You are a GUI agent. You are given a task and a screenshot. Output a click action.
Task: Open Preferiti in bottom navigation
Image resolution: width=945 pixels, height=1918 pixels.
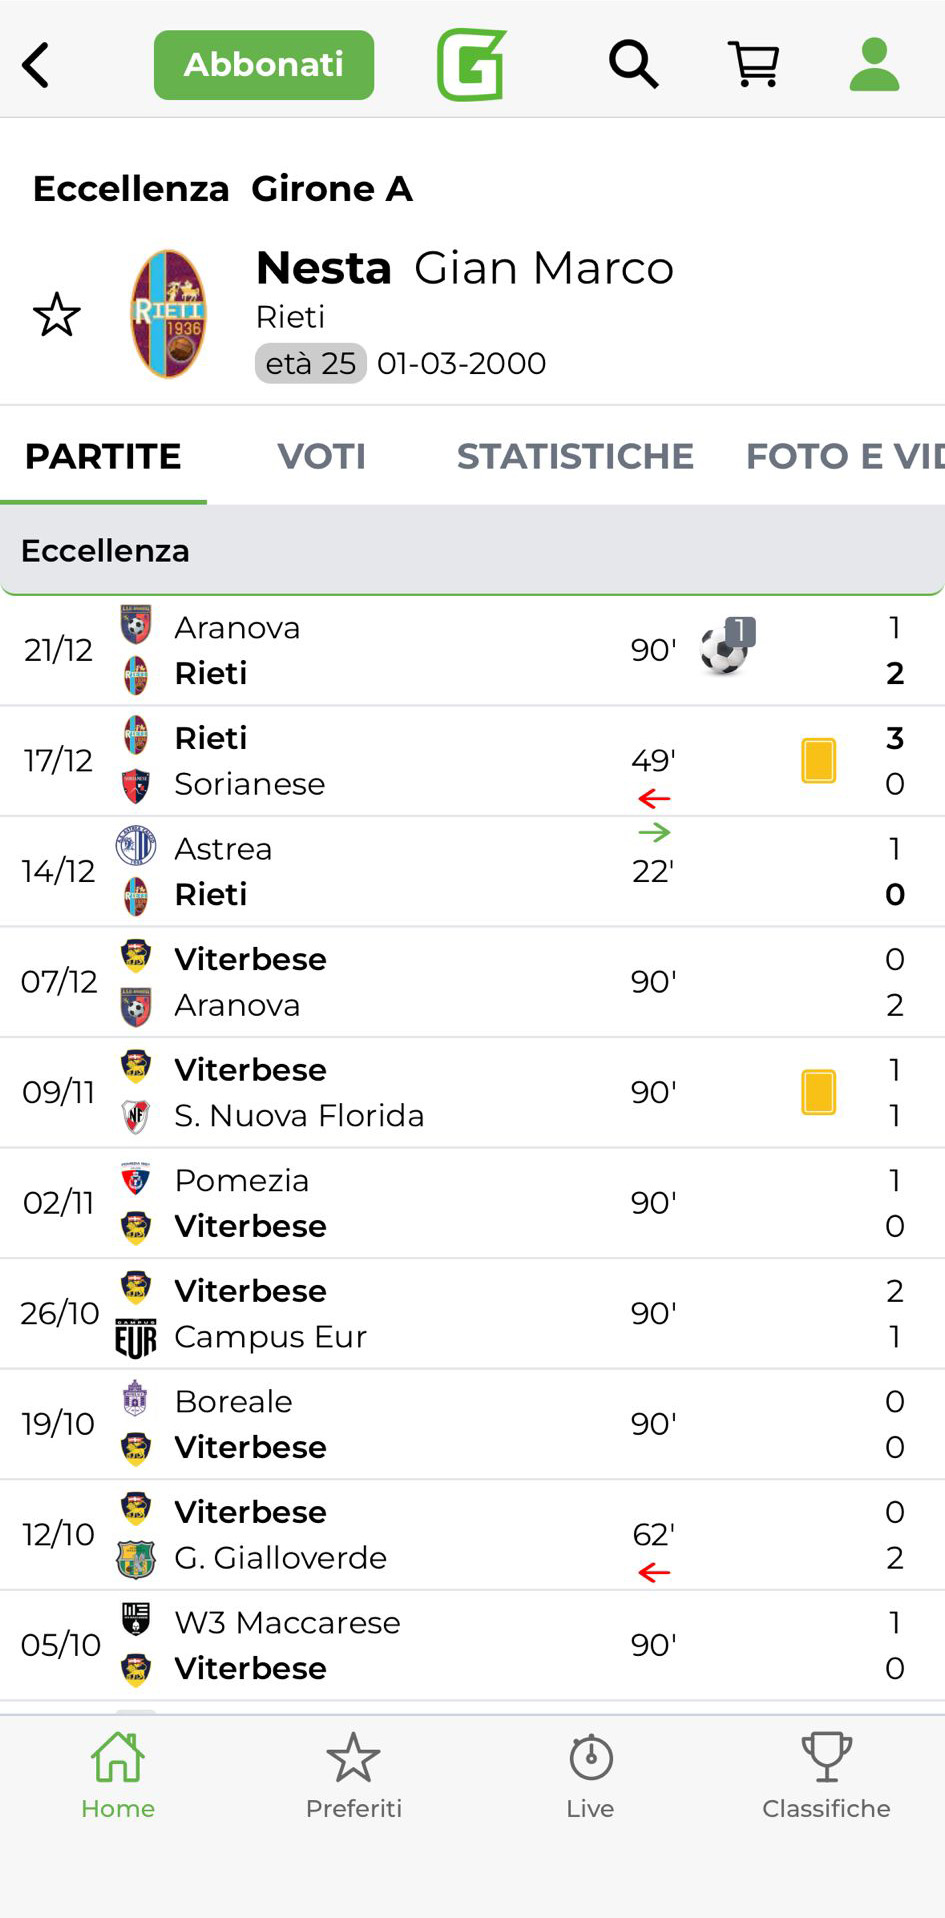[x=354, y=1776]
